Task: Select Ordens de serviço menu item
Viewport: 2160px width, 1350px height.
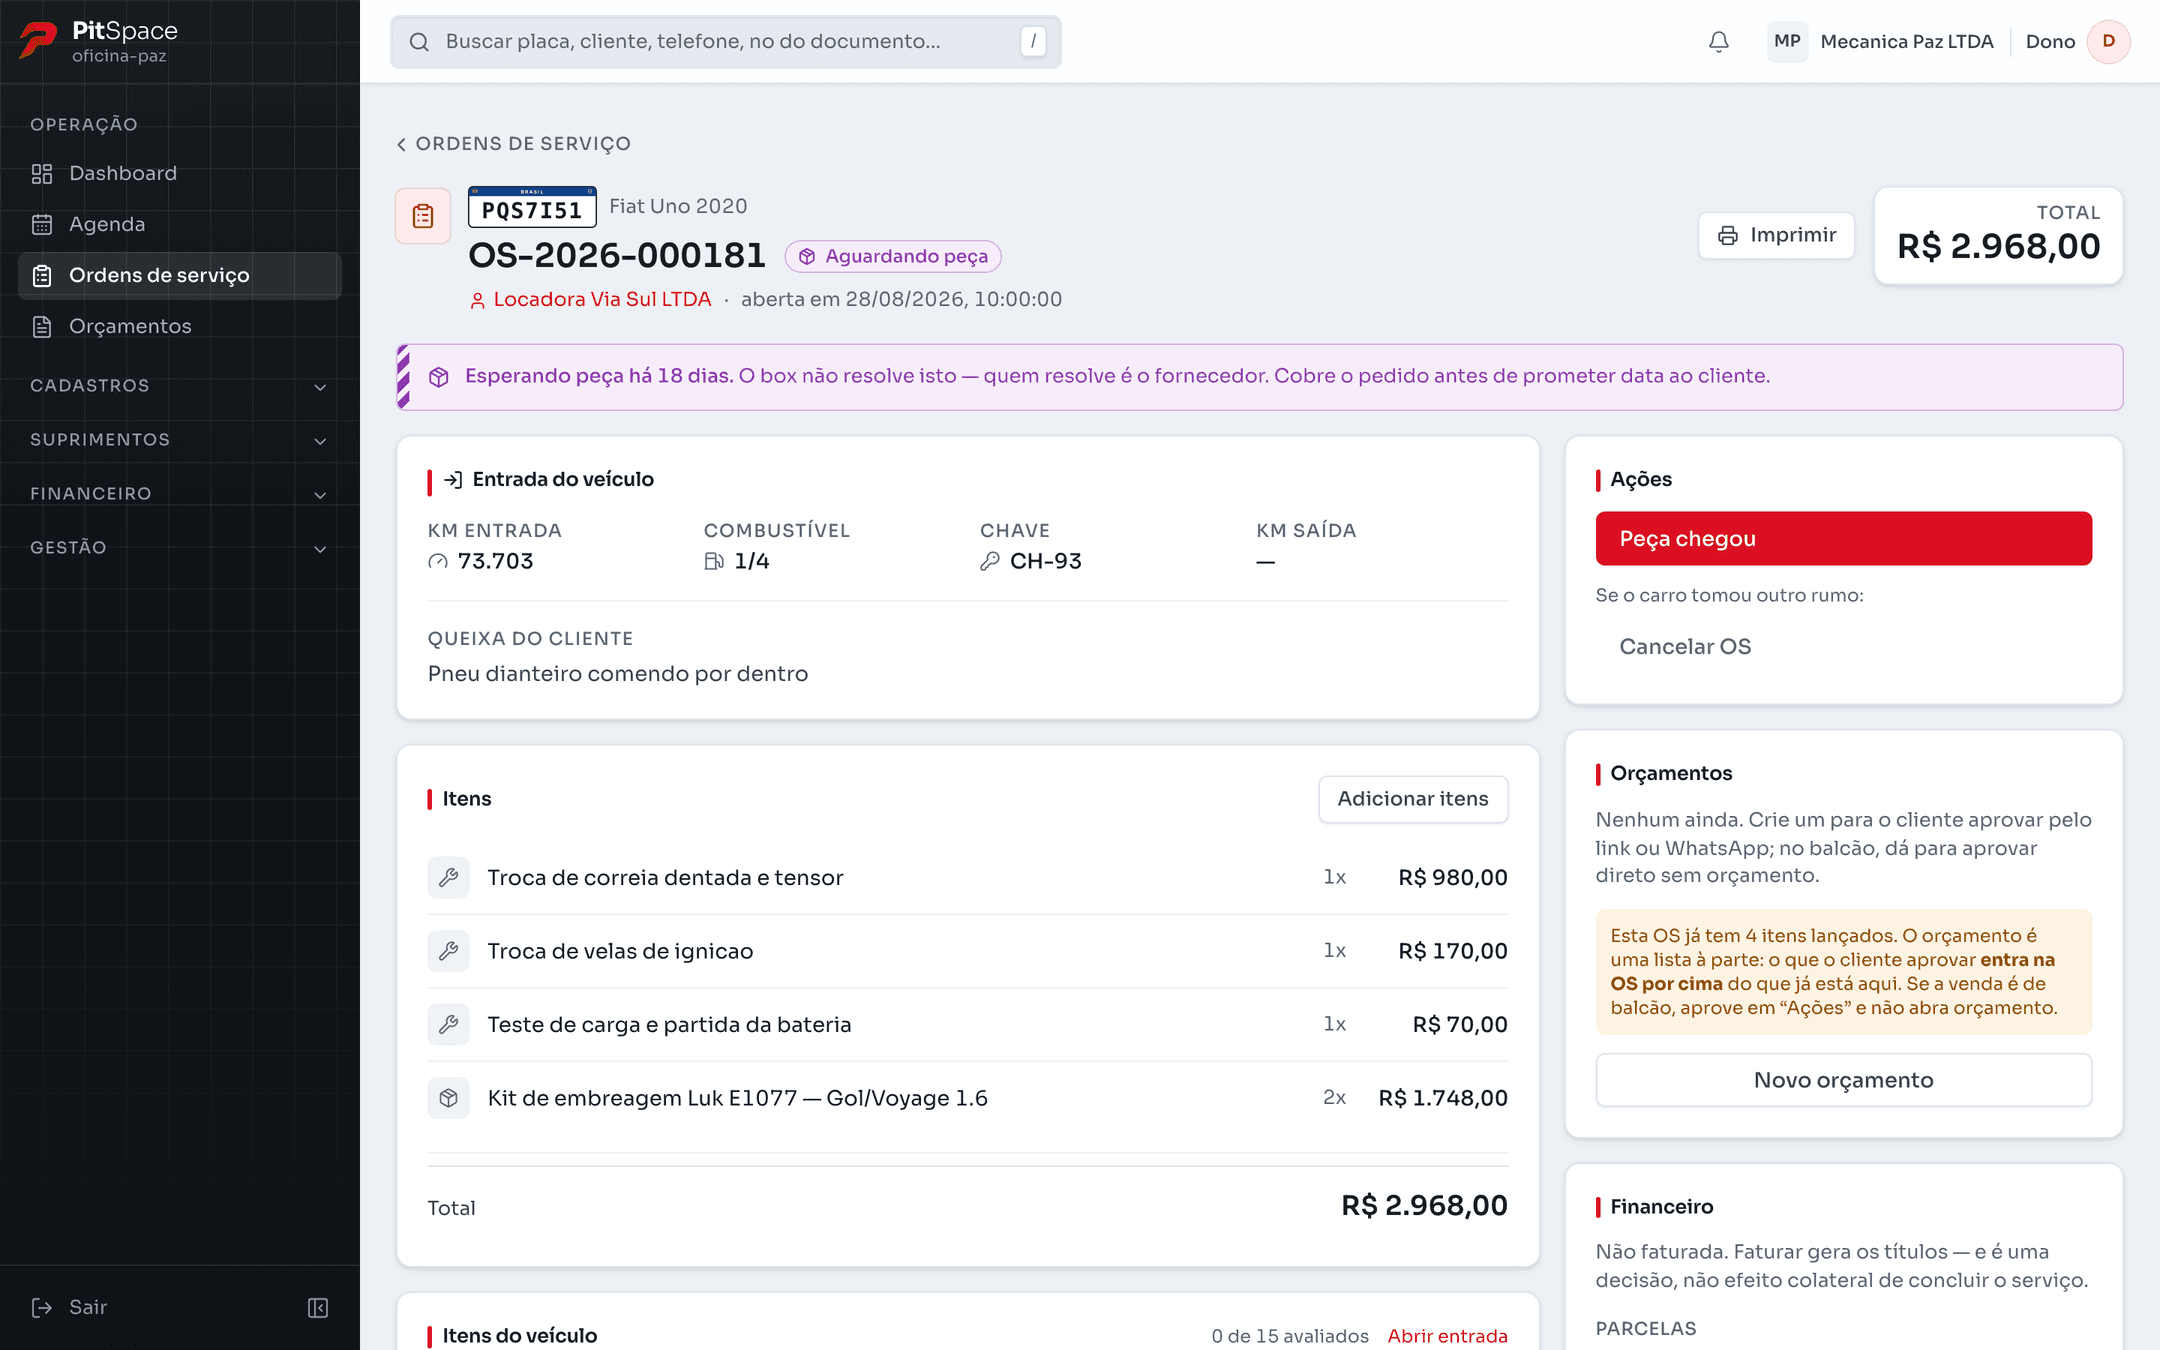Action: point(180,276)
